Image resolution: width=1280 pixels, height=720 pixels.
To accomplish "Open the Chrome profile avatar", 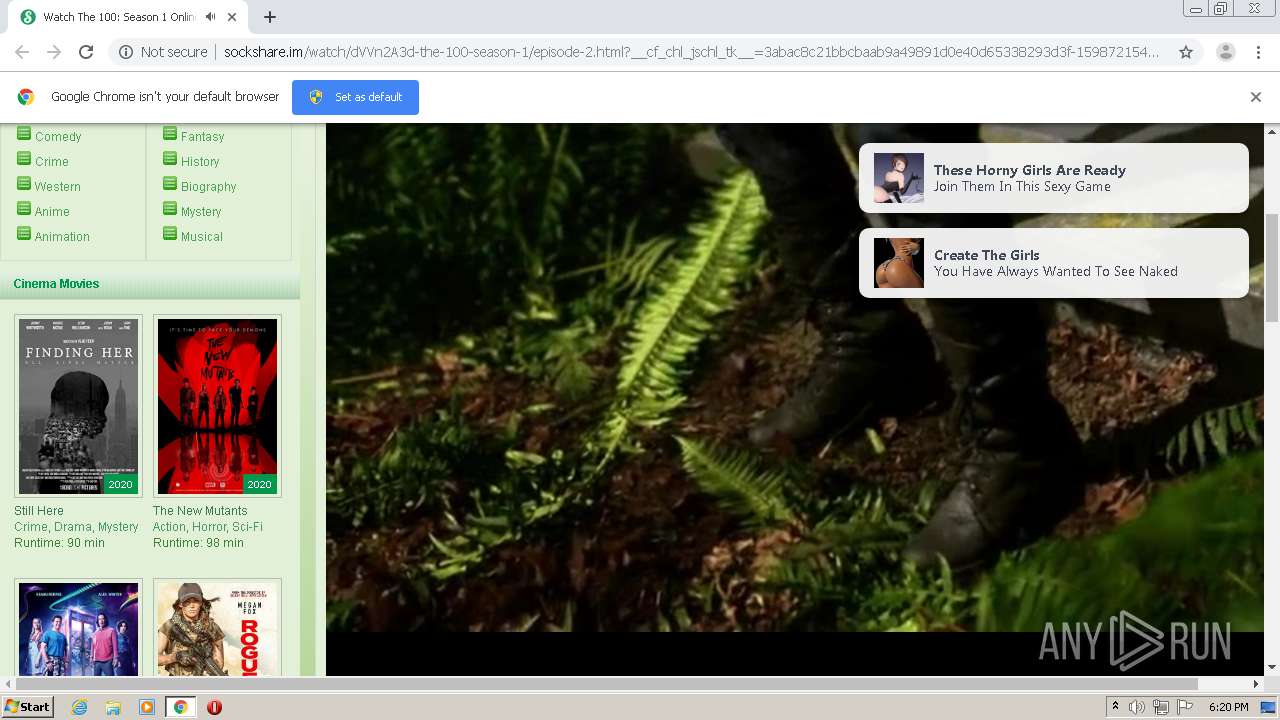I will (x=1225, y=52).
